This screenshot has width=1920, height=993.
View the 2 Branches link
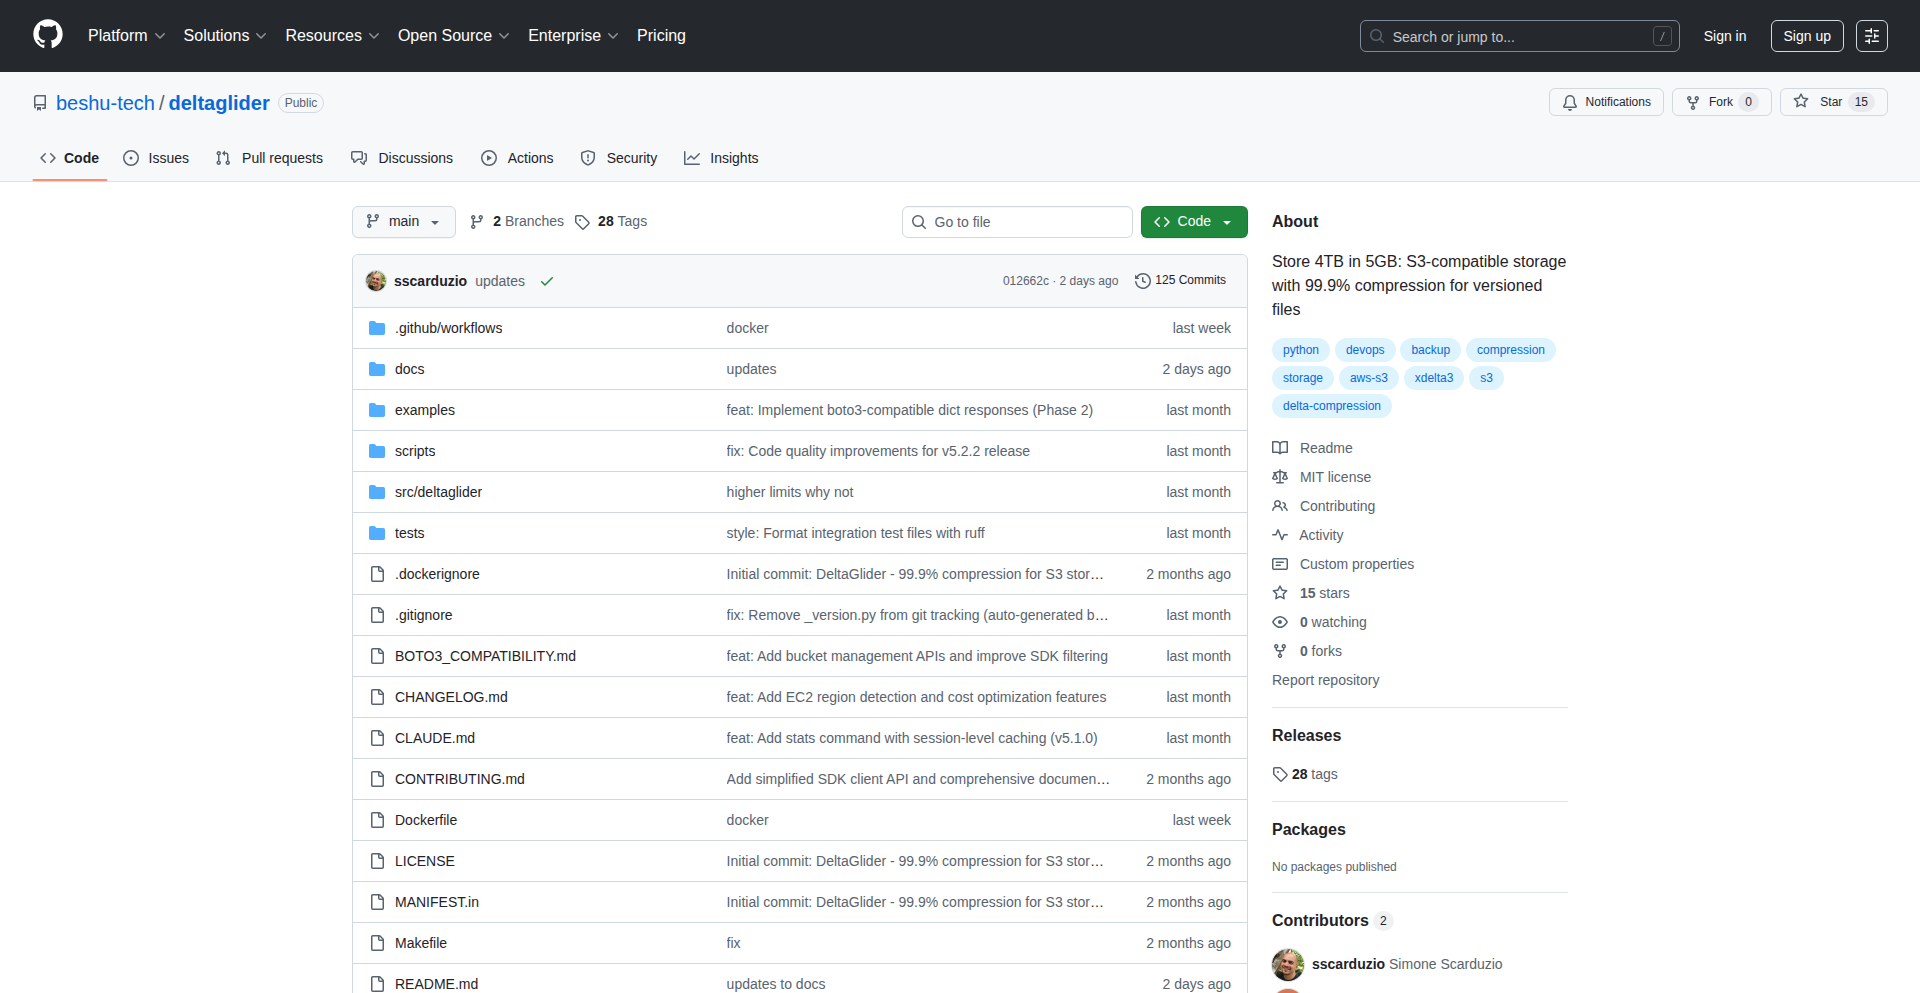pos(517,222)
